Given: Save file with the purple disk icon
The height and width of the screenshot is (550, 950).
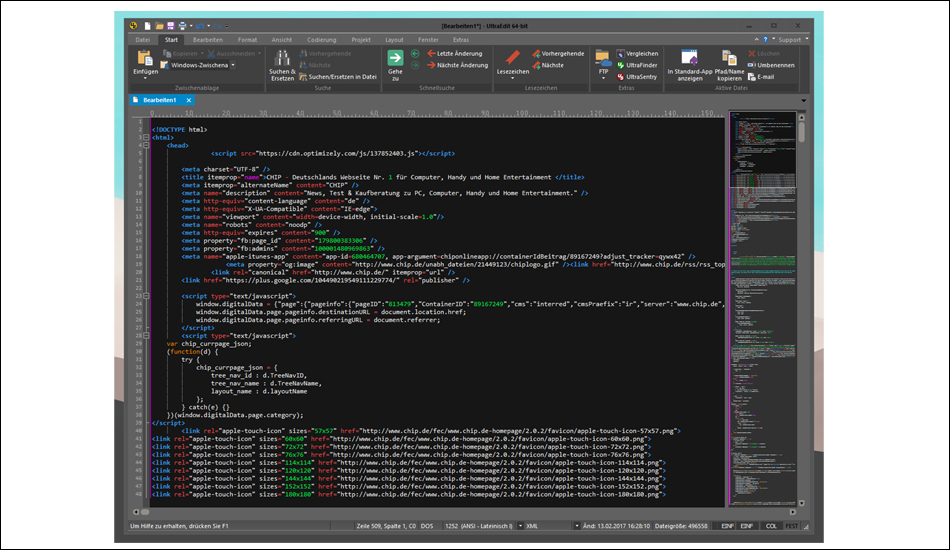Looking at the screenshot, I should point(171,26).
